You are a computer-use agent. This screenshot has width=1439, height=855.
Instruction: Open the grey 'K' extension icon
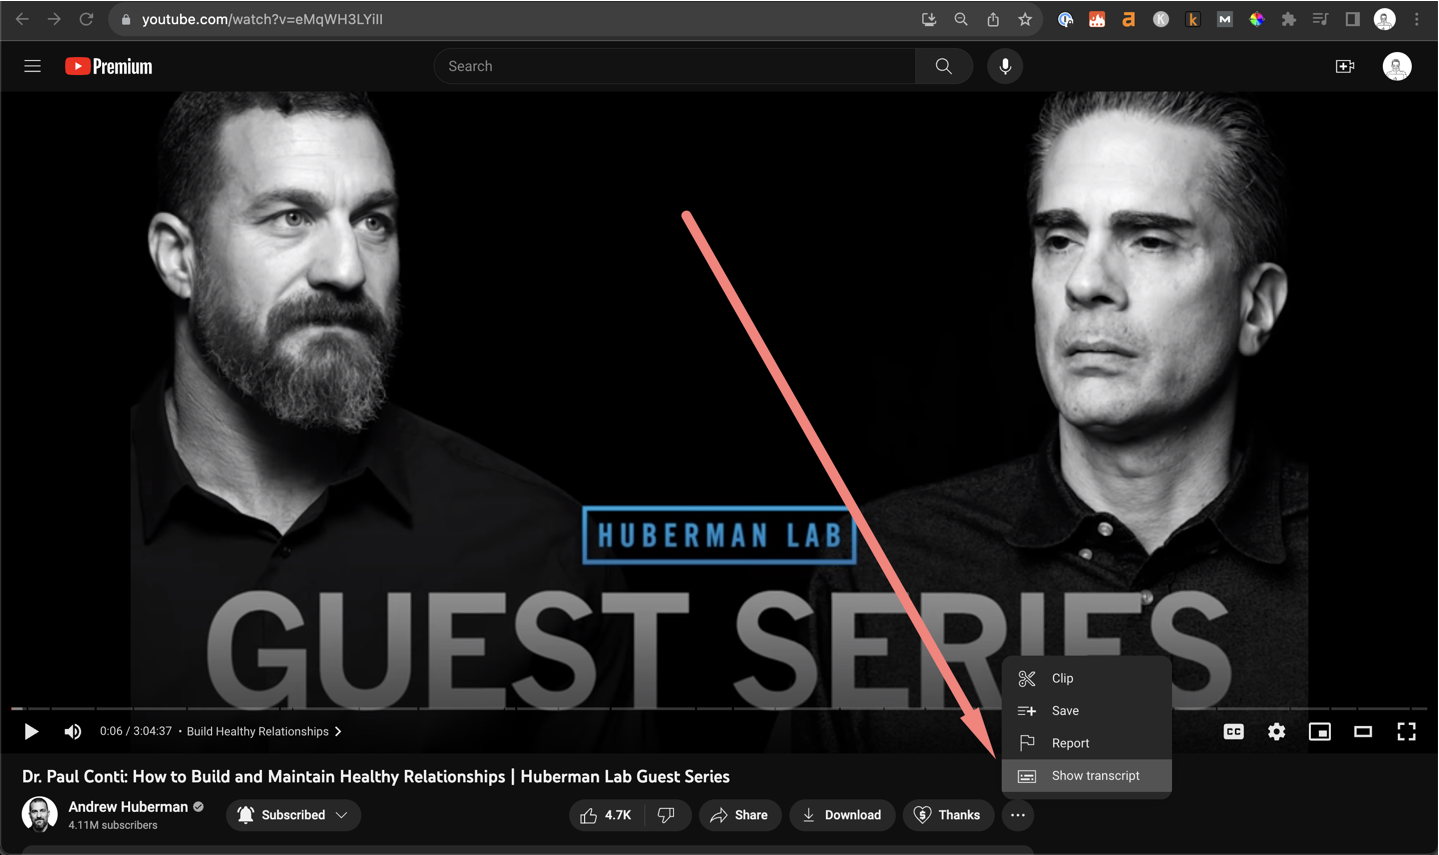1161,19
